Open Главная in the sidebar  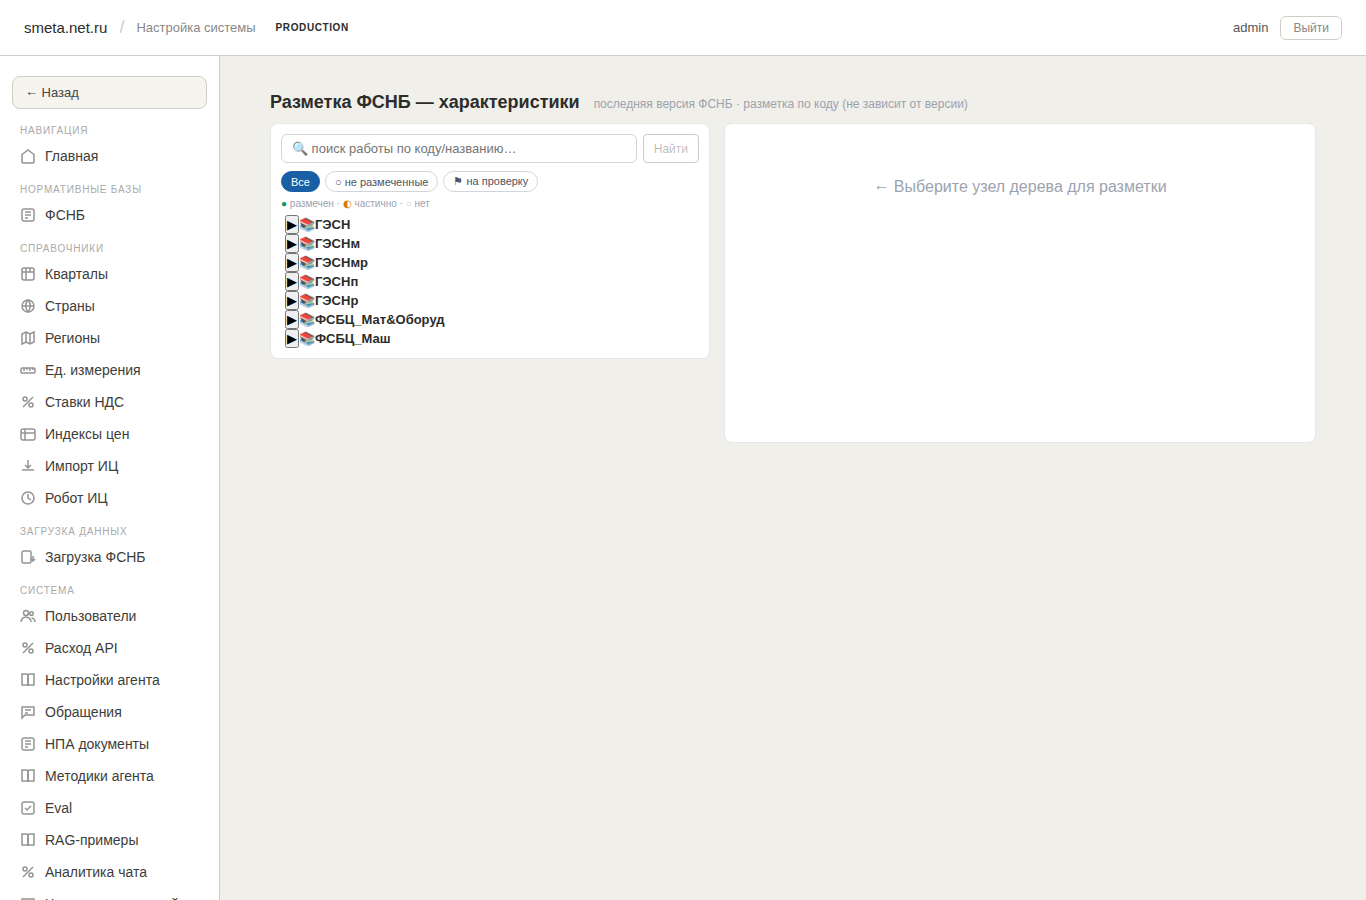109,156
